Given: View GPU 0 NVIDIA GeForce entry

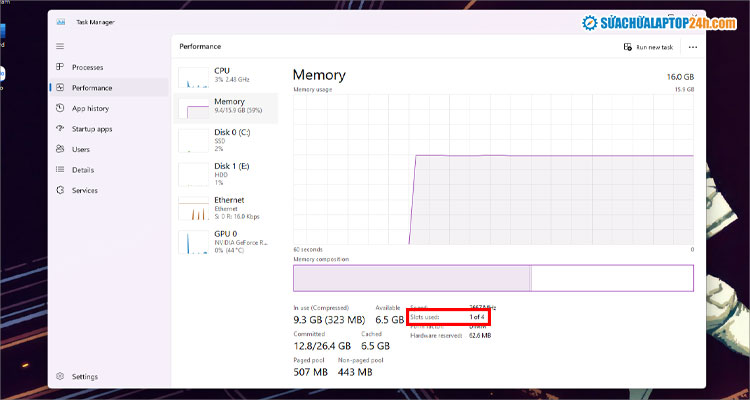Looking at the screenshot, I should 226,241.
